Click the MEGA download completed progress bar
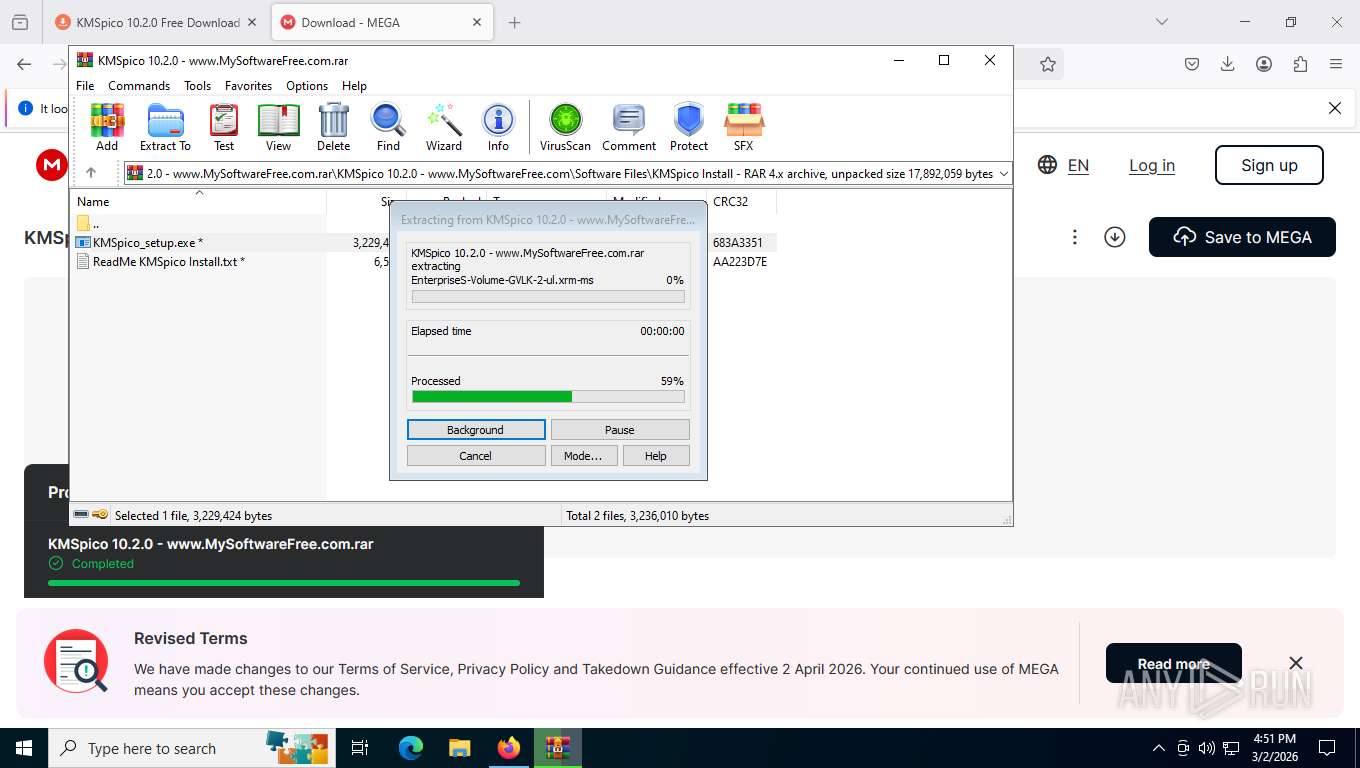This screenshot has width=1360, height=768. pyautogui.click(x=284, y=582)
